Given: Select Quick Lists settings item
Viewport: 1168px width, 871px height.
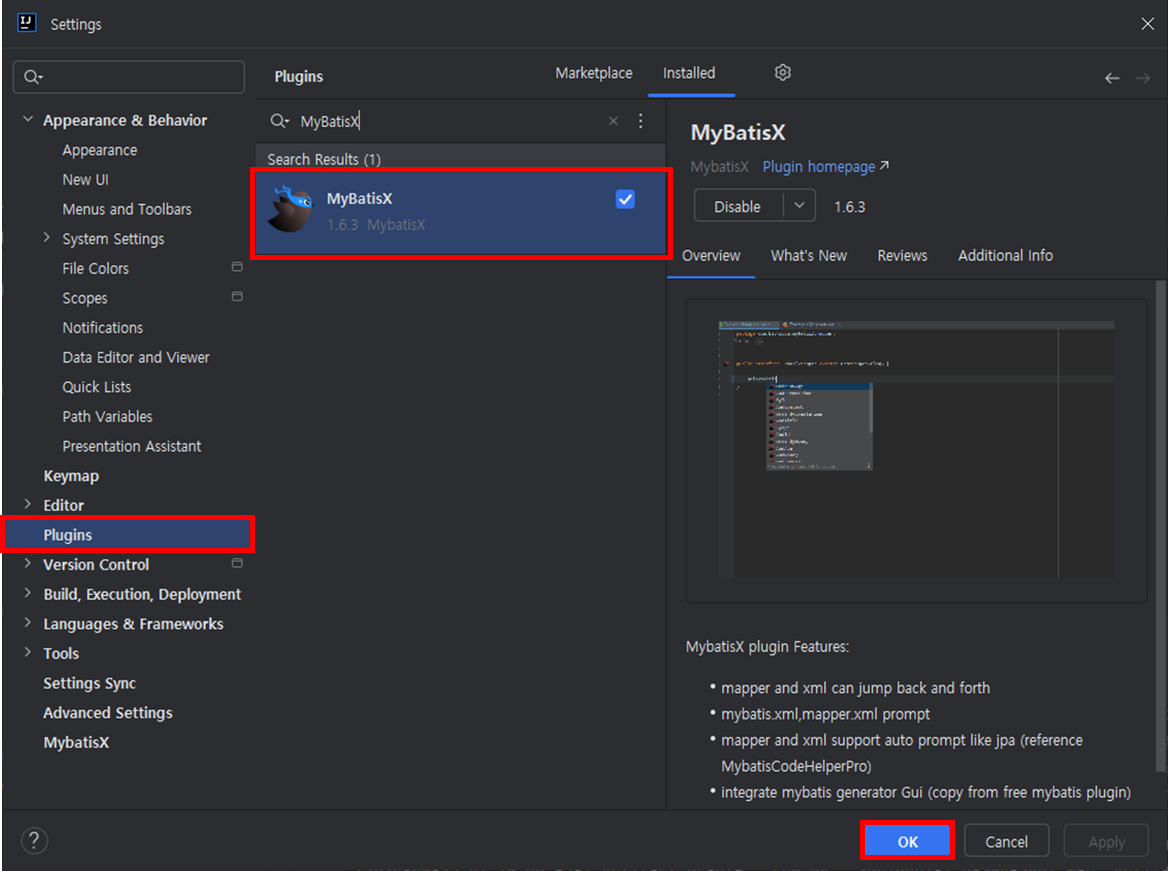Looking at the screenshot, I should point(97,387).
